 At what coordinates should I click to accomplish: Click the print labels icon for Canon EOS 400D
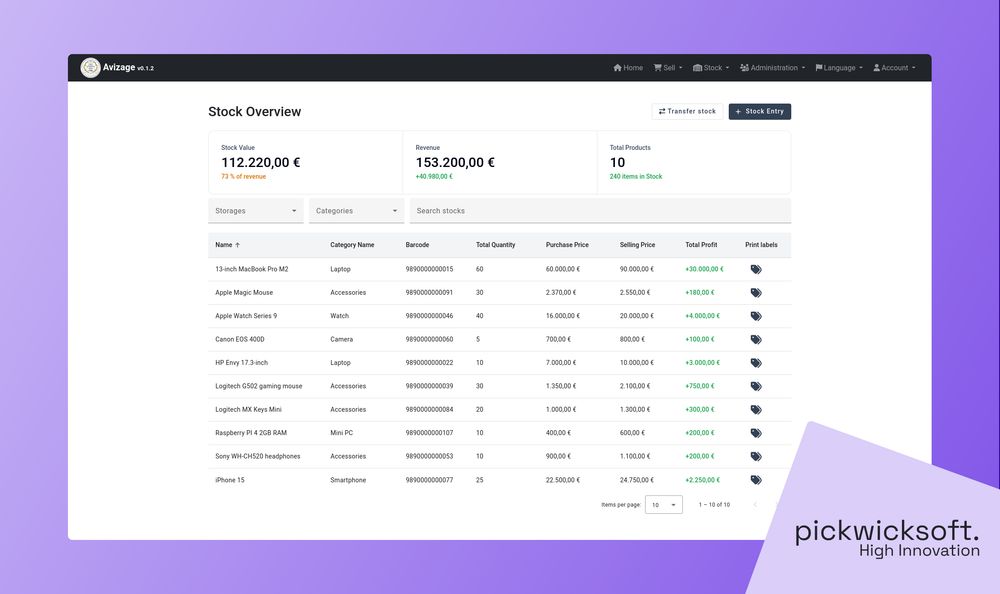tap(756, 340)
